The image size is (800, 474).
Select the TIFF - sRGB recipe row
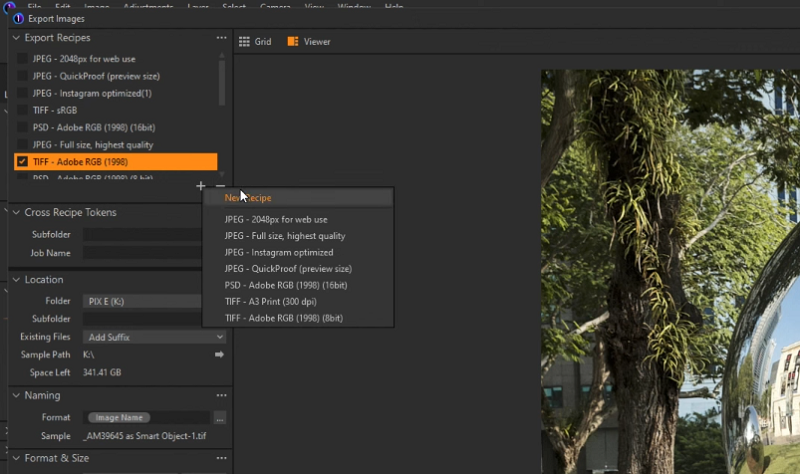[116, 110]
